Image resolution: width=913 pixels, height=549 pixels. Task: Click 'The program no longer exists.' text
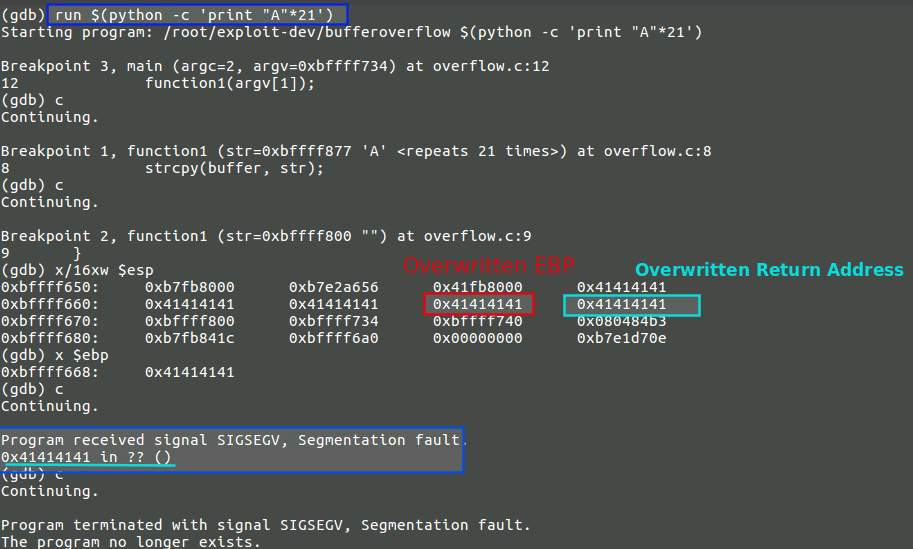130,542
